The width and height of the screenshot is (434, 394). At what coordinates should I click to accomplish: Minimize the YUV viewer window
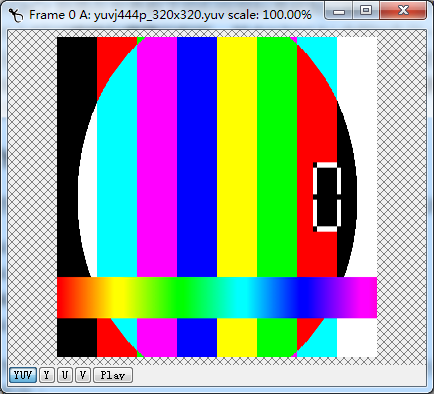(x=339, y=11)
